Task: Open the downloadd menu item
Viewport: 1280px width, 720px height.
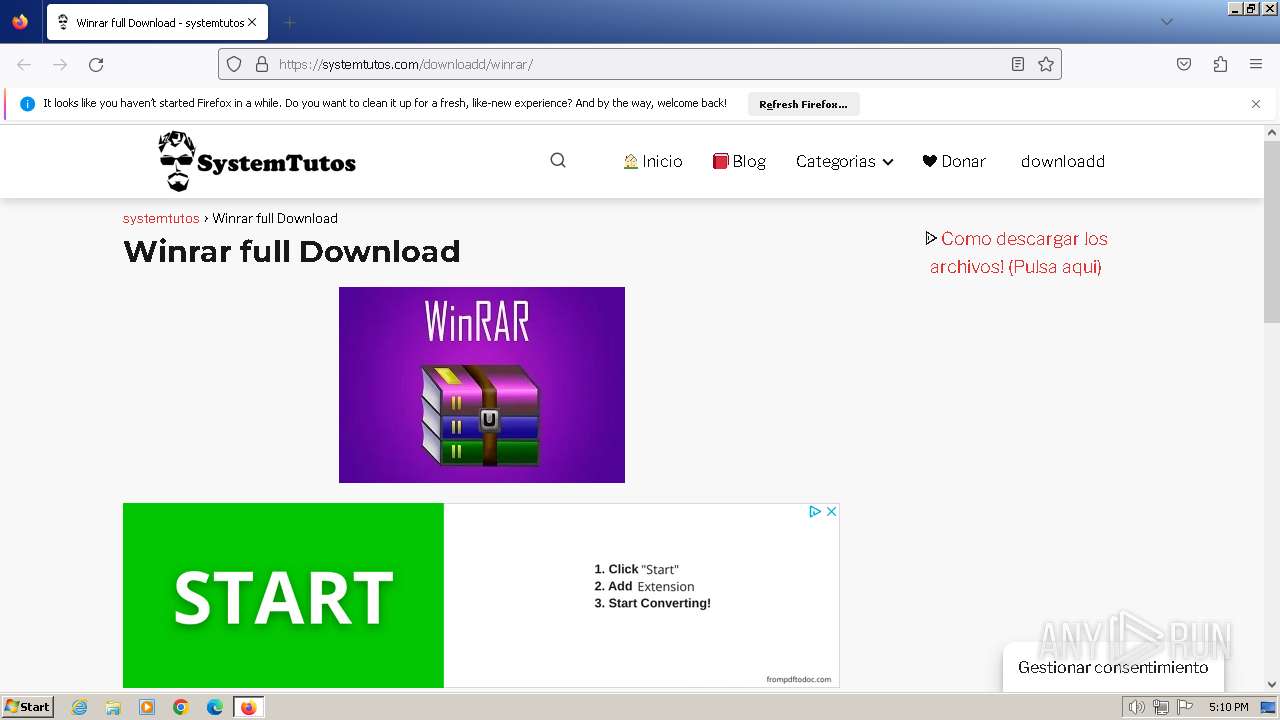Action: [1063, 161]
